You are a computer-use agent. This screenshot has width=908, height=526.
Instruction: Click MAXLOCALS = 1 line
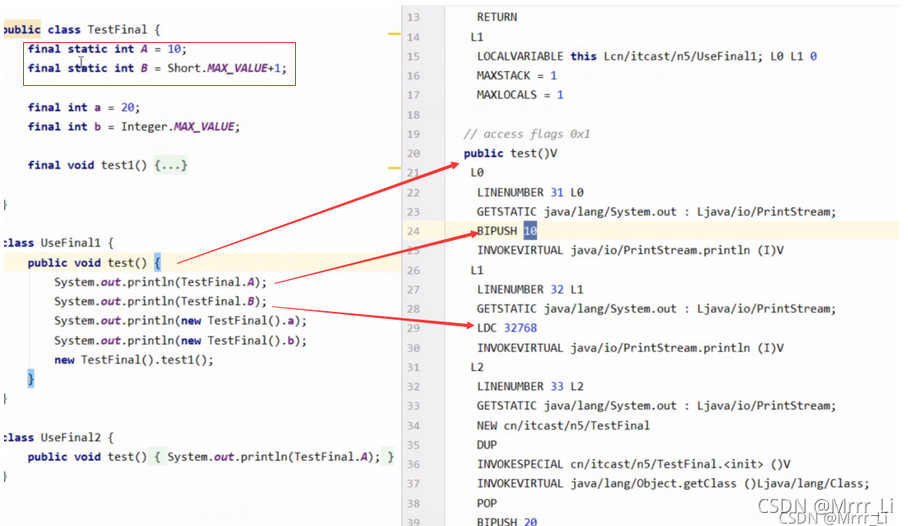(520, 95)
